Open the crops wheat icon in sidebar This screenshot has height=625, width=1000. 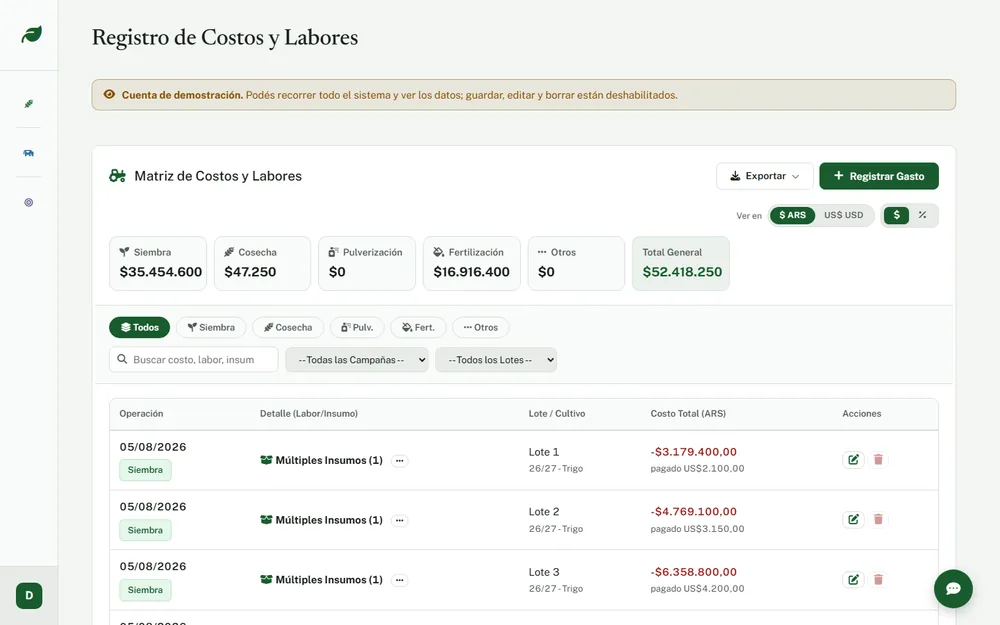tap(29, 104)
